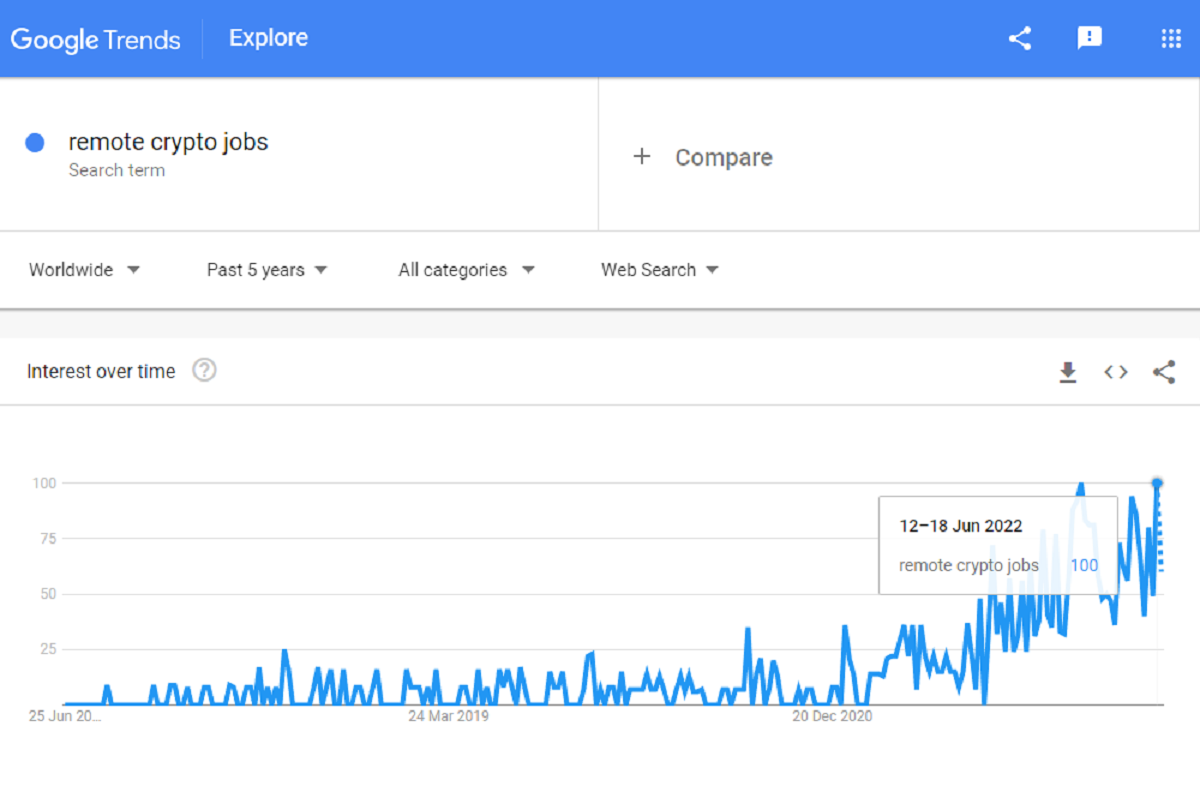The image size is (1200, 798).
Task: Edit the remote crypto jobs search term
Action: 168,142
